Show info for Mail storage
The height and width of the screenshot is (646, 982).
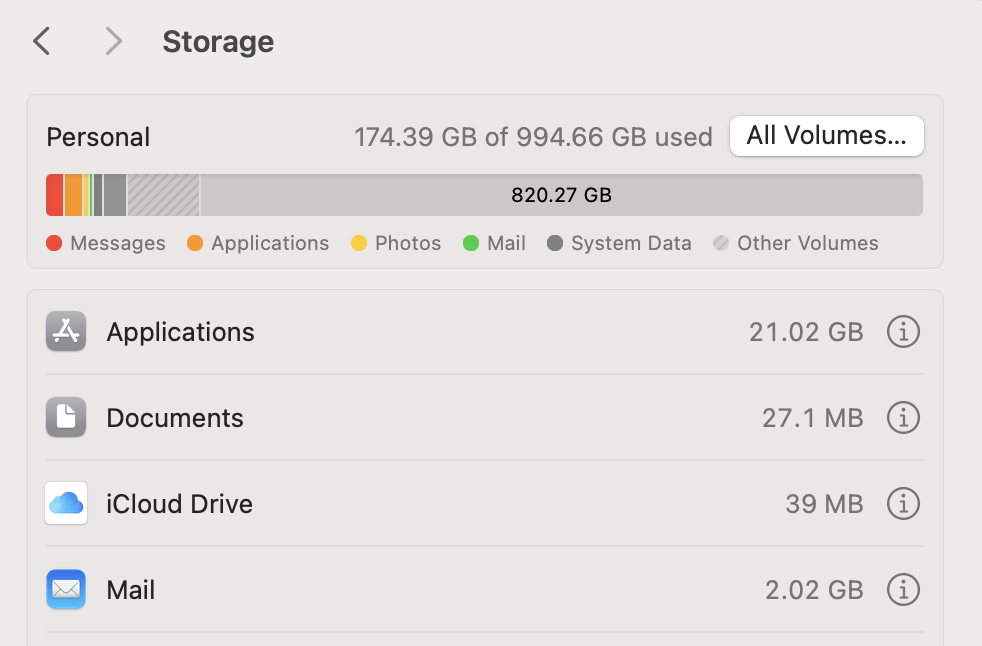(x=903, y=590)
